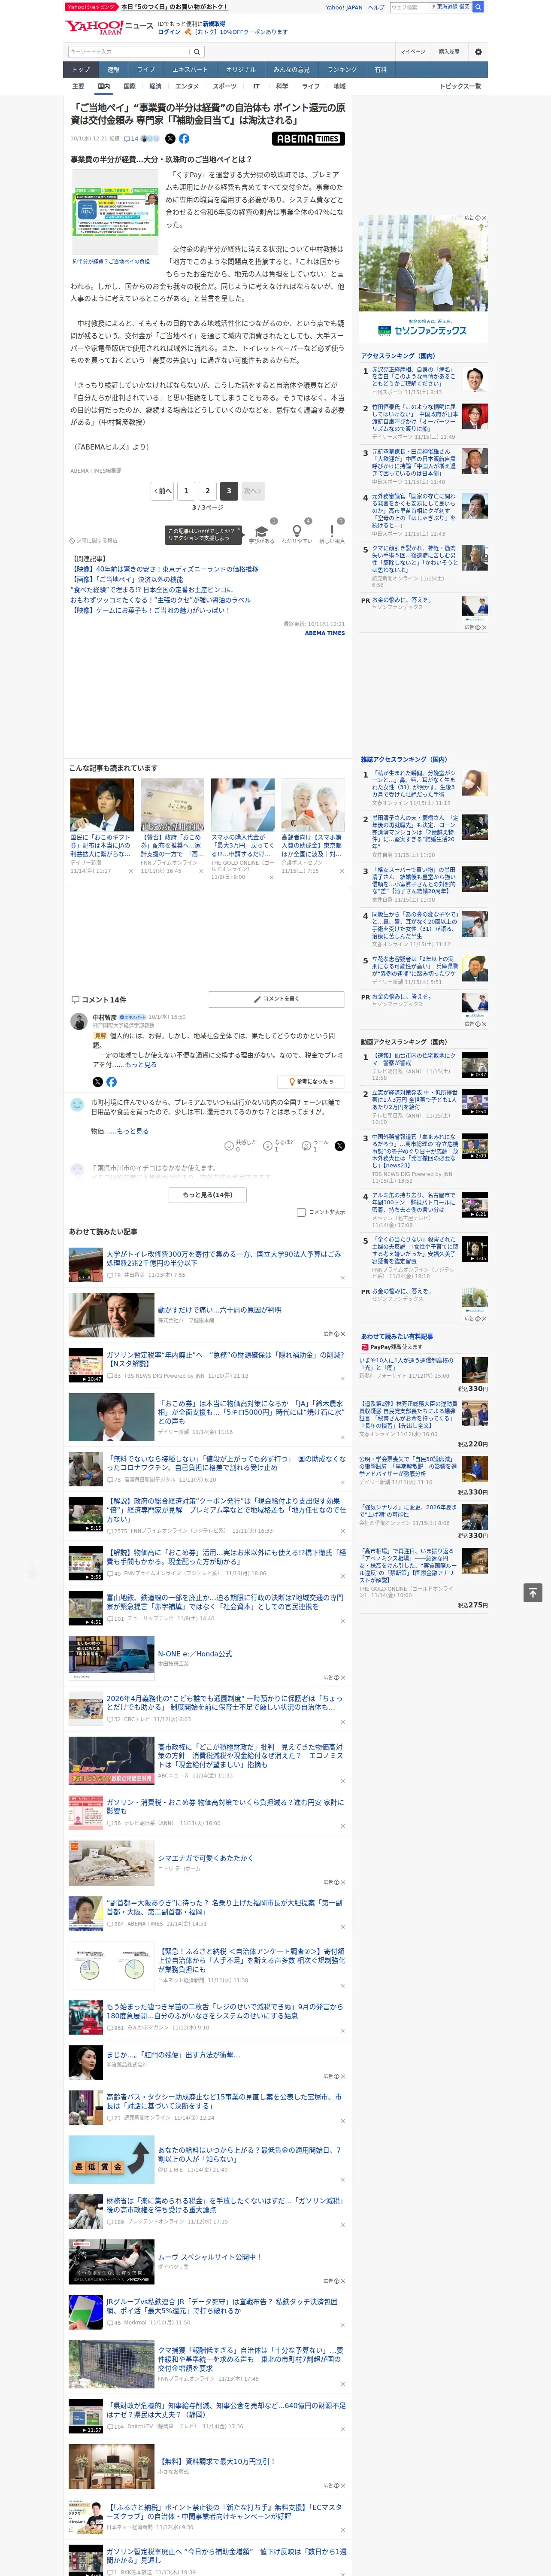This screenshot has height=2576, width=551.
Task: Open the オリジナル tab
Action: tap(241, 70)
